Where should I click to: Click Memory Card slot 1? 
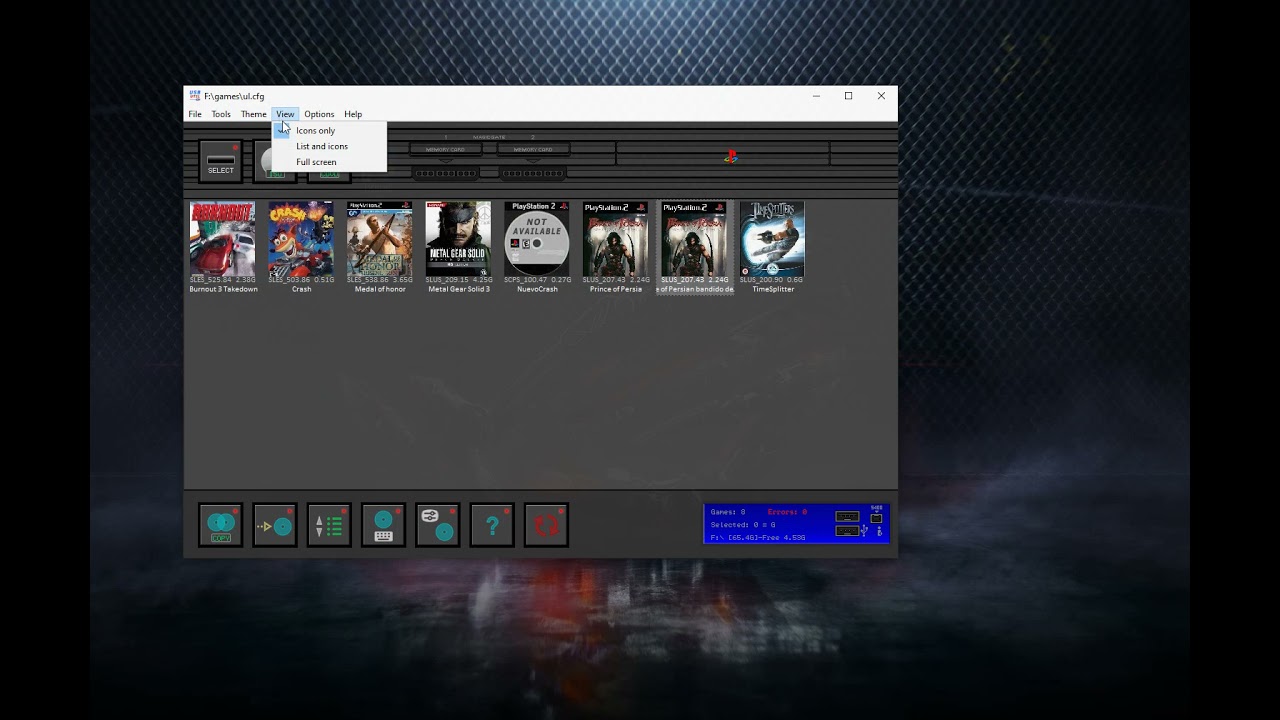tap(446, 149)
